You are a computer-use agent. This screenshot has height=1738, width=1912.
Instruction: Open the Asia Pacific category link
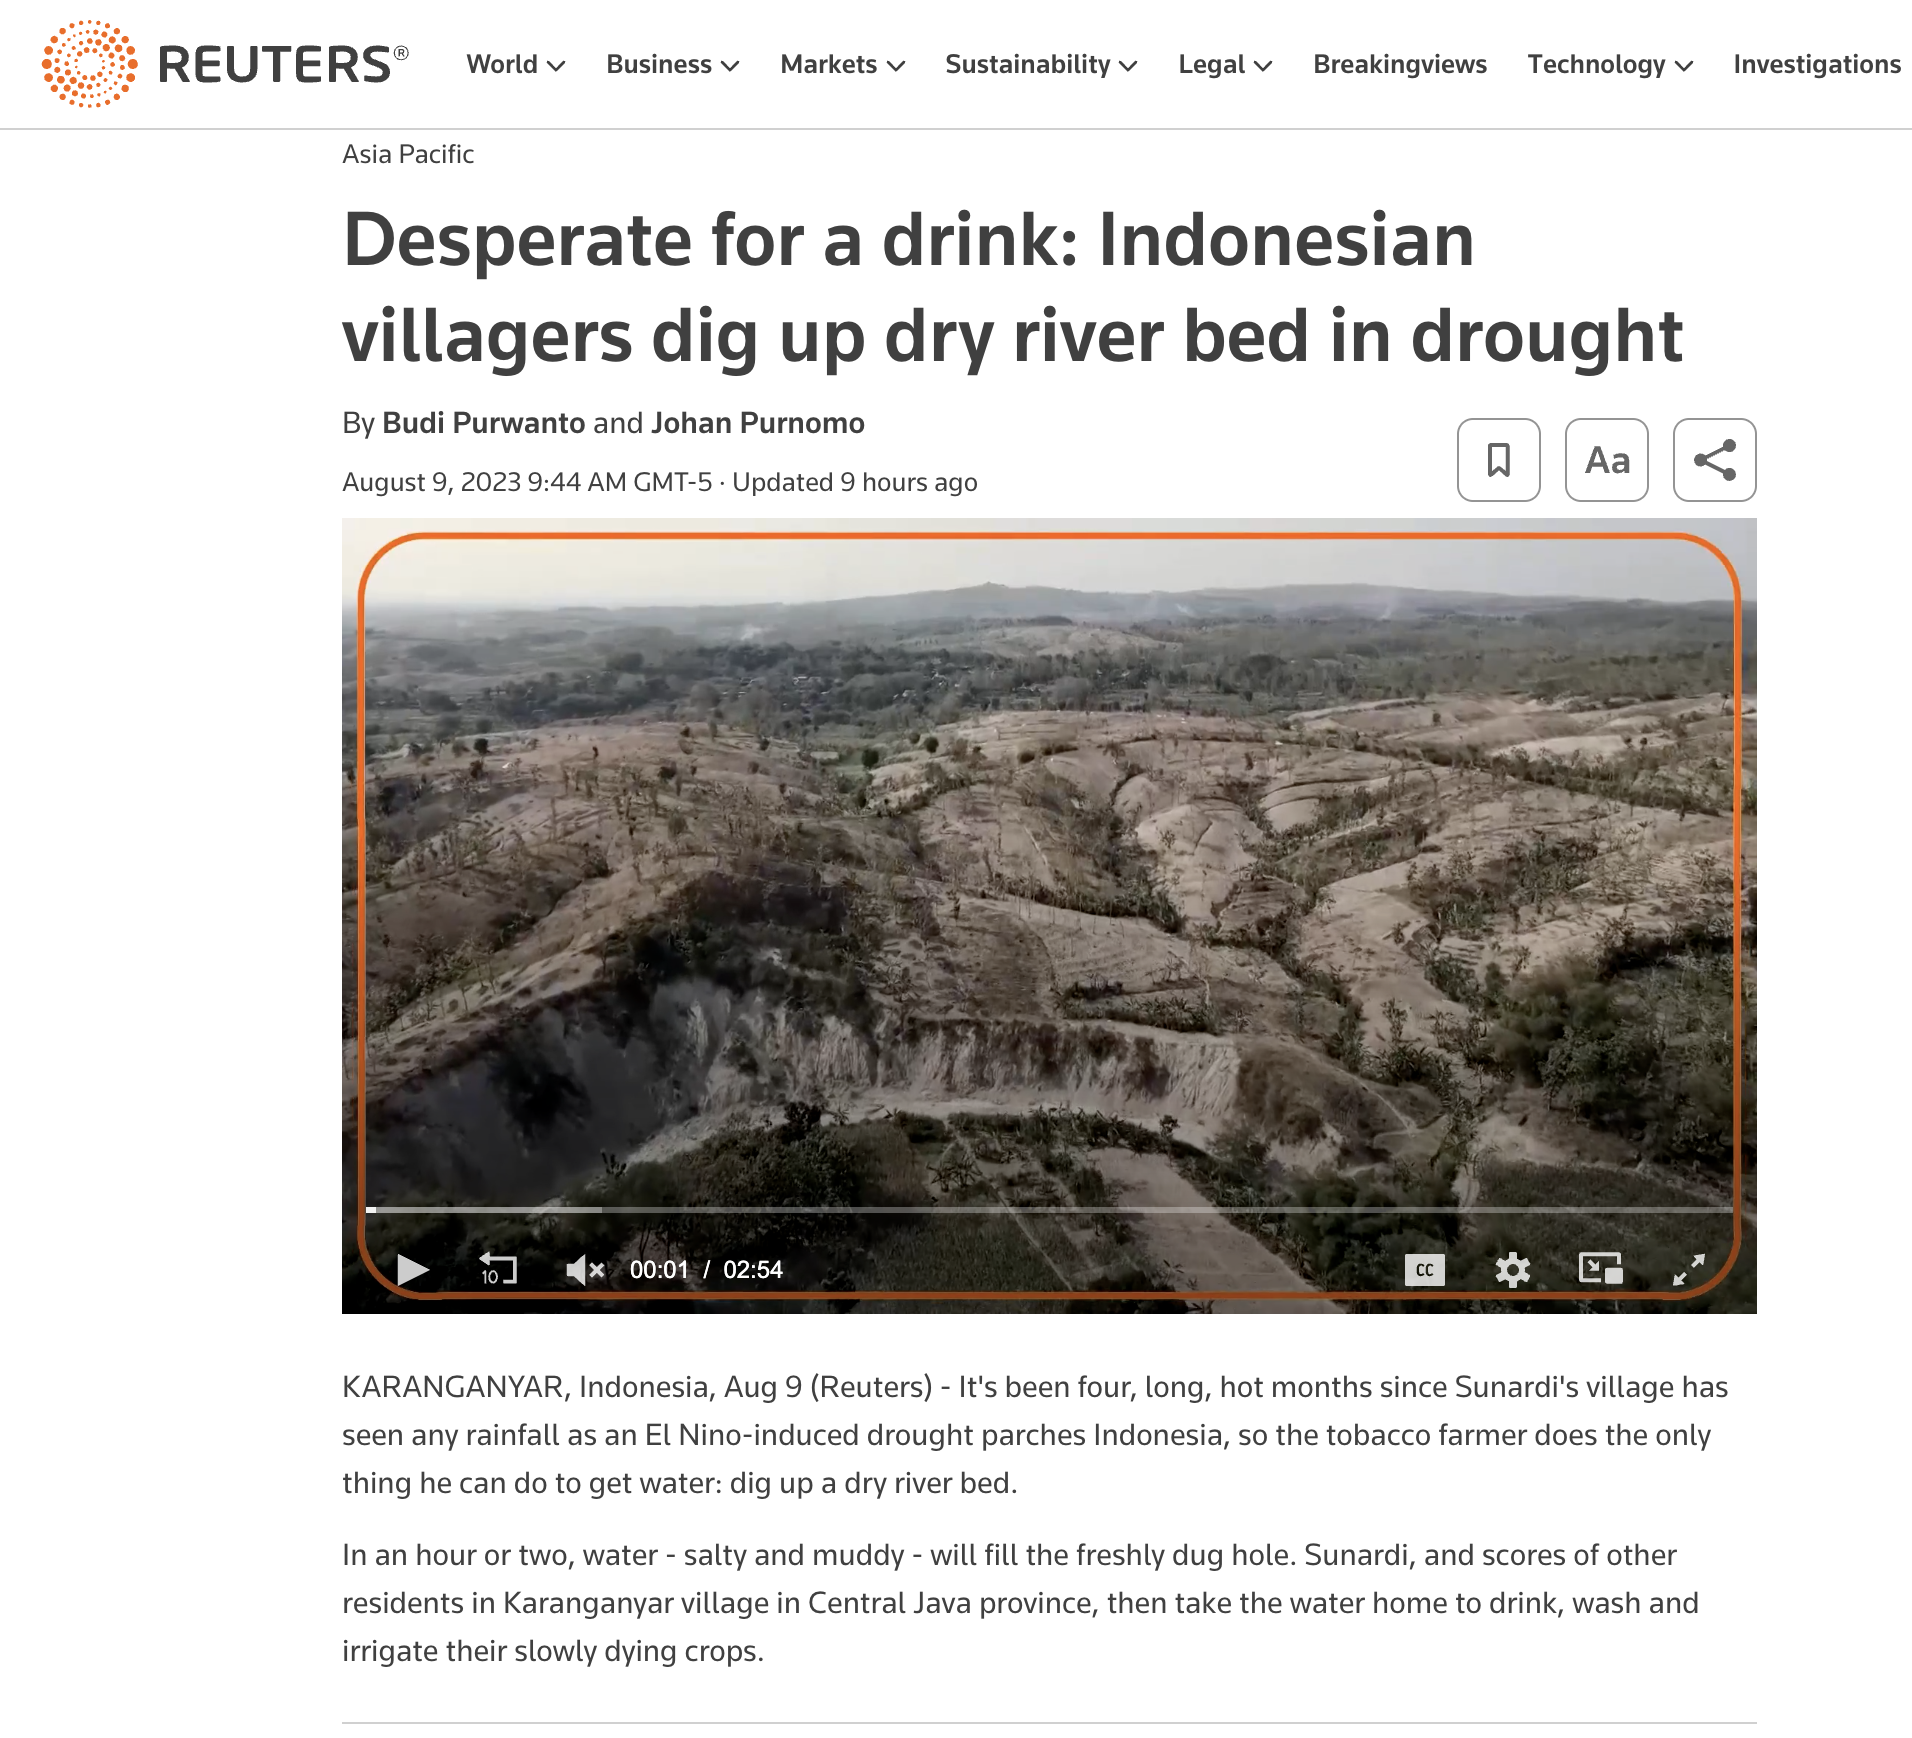pyautogui.click(x=408, y=154)
